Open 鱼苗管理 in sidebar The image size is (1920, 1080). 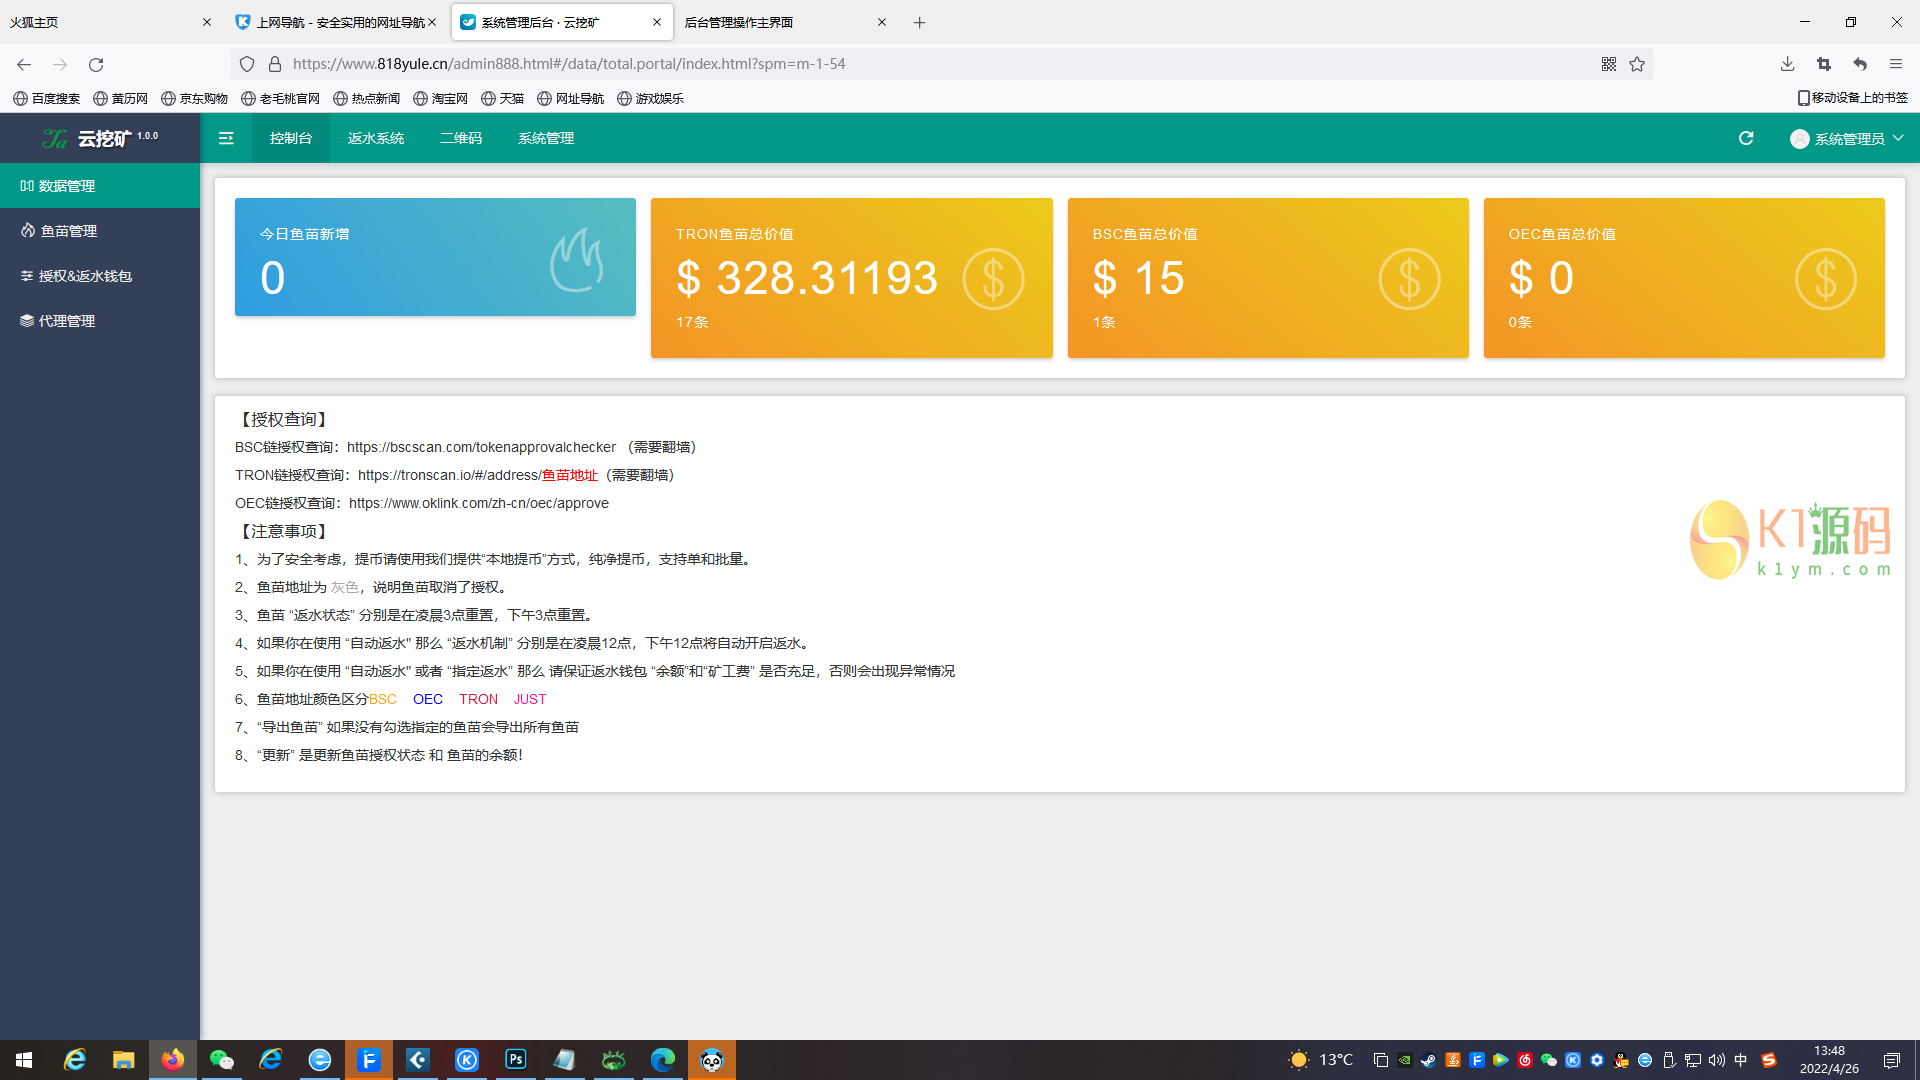click(x=69, y=231)
